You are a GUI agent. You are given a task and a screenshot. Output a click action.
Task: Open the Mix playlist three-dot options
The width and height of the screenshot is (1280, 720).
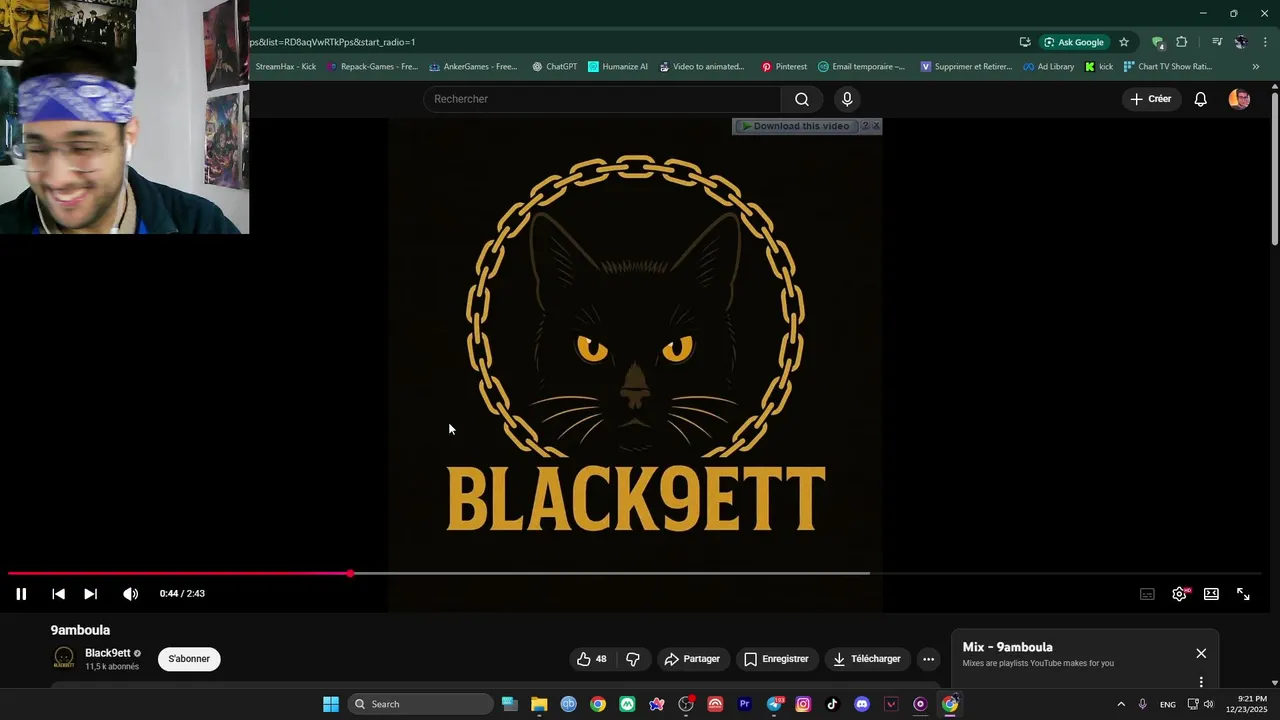point(1201,682)
